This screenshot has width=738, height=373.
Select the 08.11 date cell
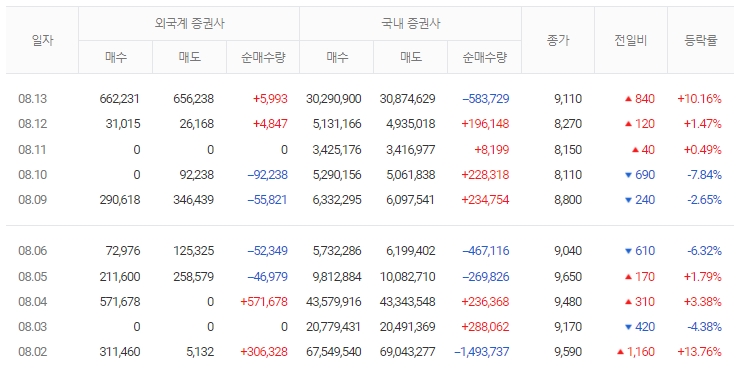(32, 150)
